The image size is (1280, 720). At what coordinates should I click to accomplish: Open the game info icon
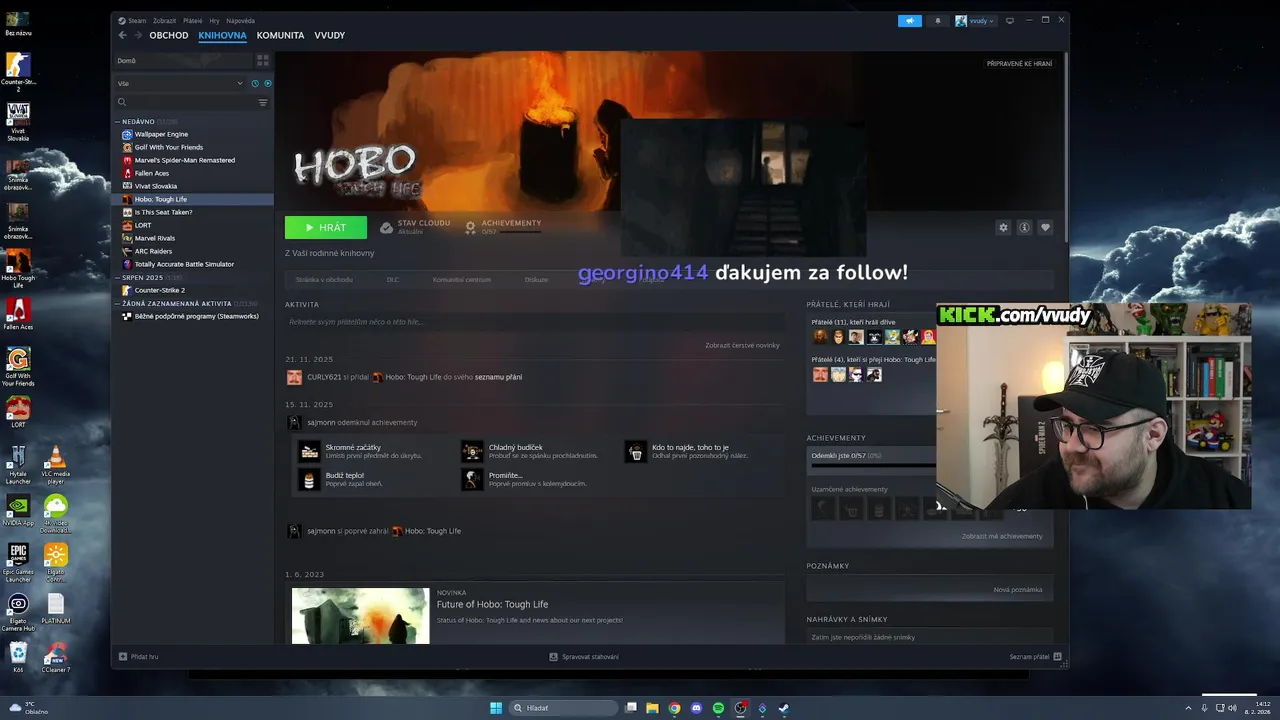1024,227
